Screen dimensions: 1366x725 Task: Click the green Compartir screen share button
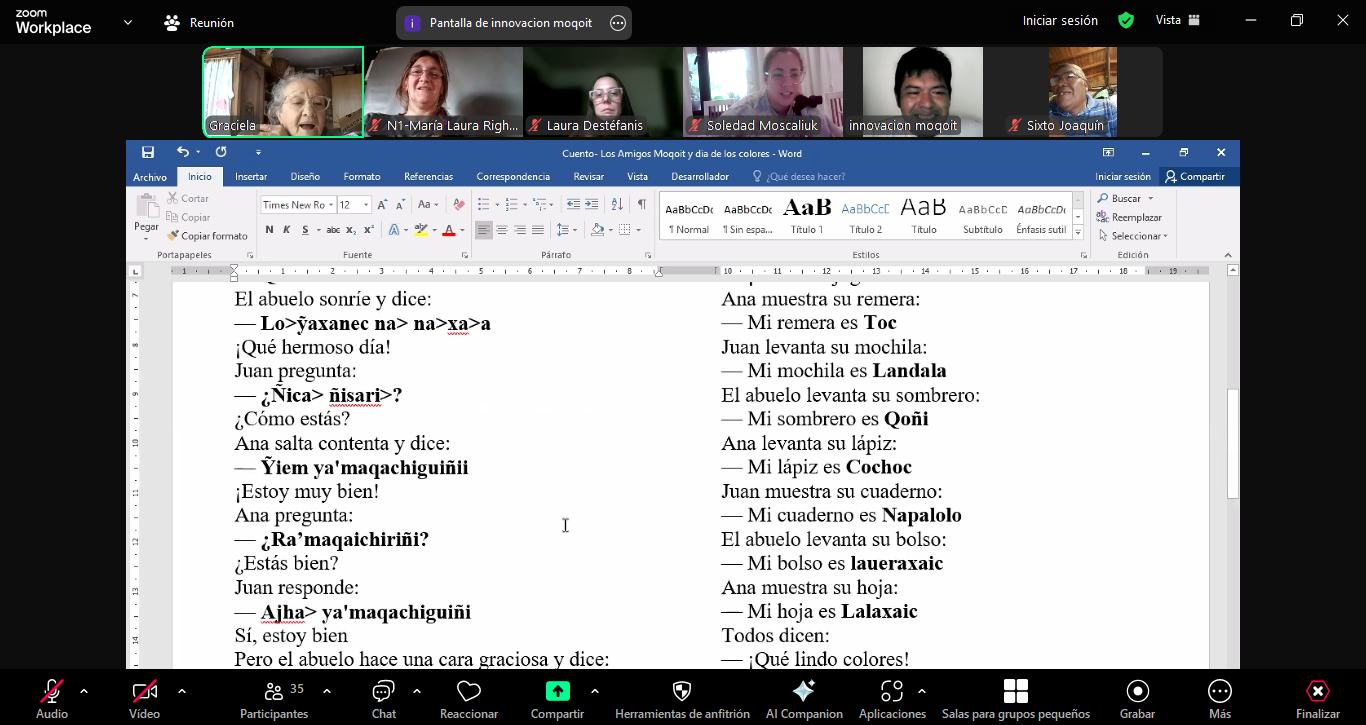pos(557,699)
